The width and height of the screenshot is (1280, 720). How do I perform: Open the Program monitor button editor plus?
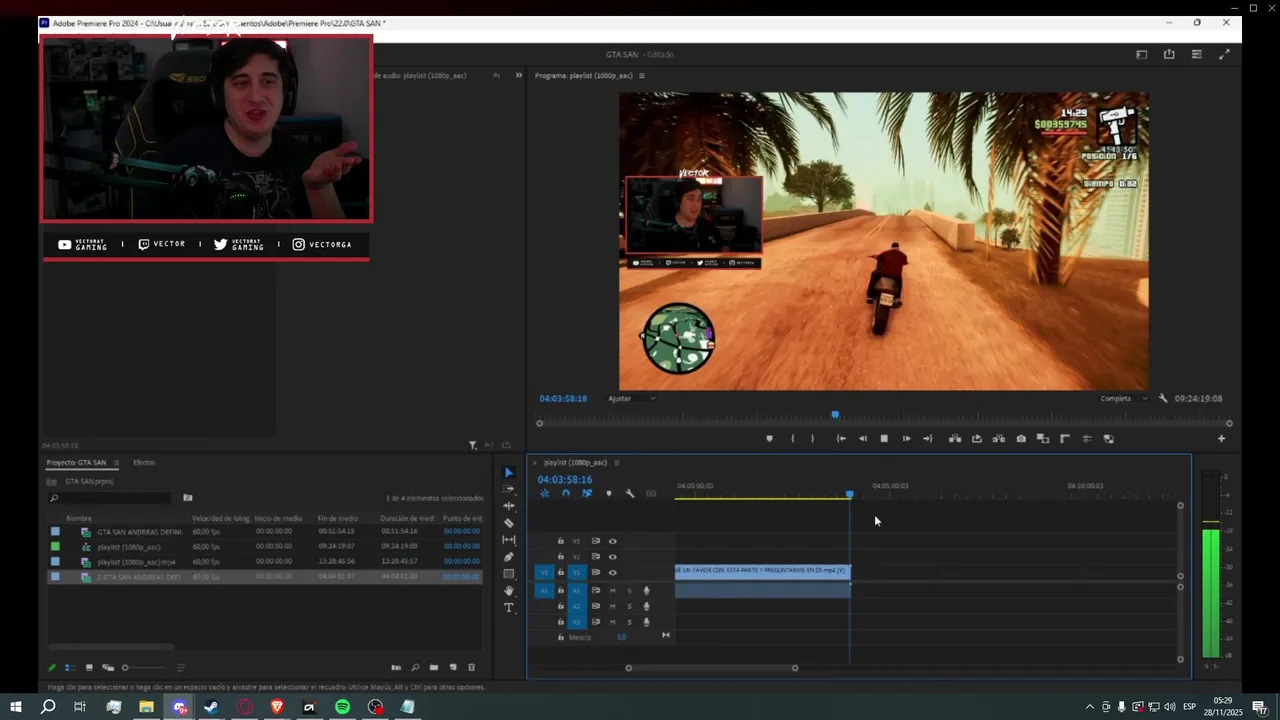click(1221, 439)
